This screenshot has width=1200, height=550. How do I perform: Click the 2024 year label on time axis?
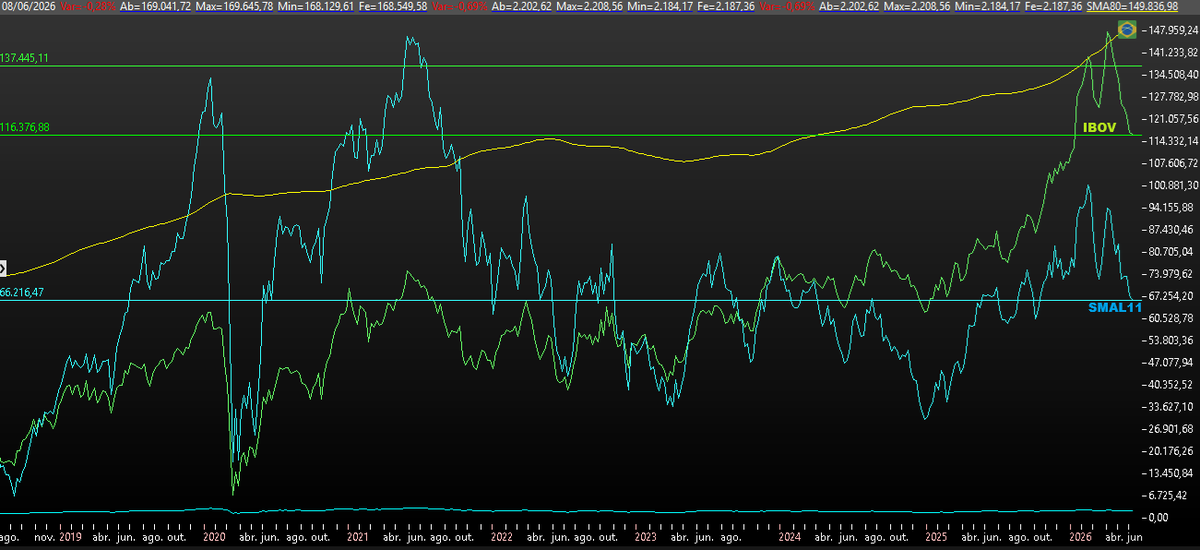(x=790, y=536)
